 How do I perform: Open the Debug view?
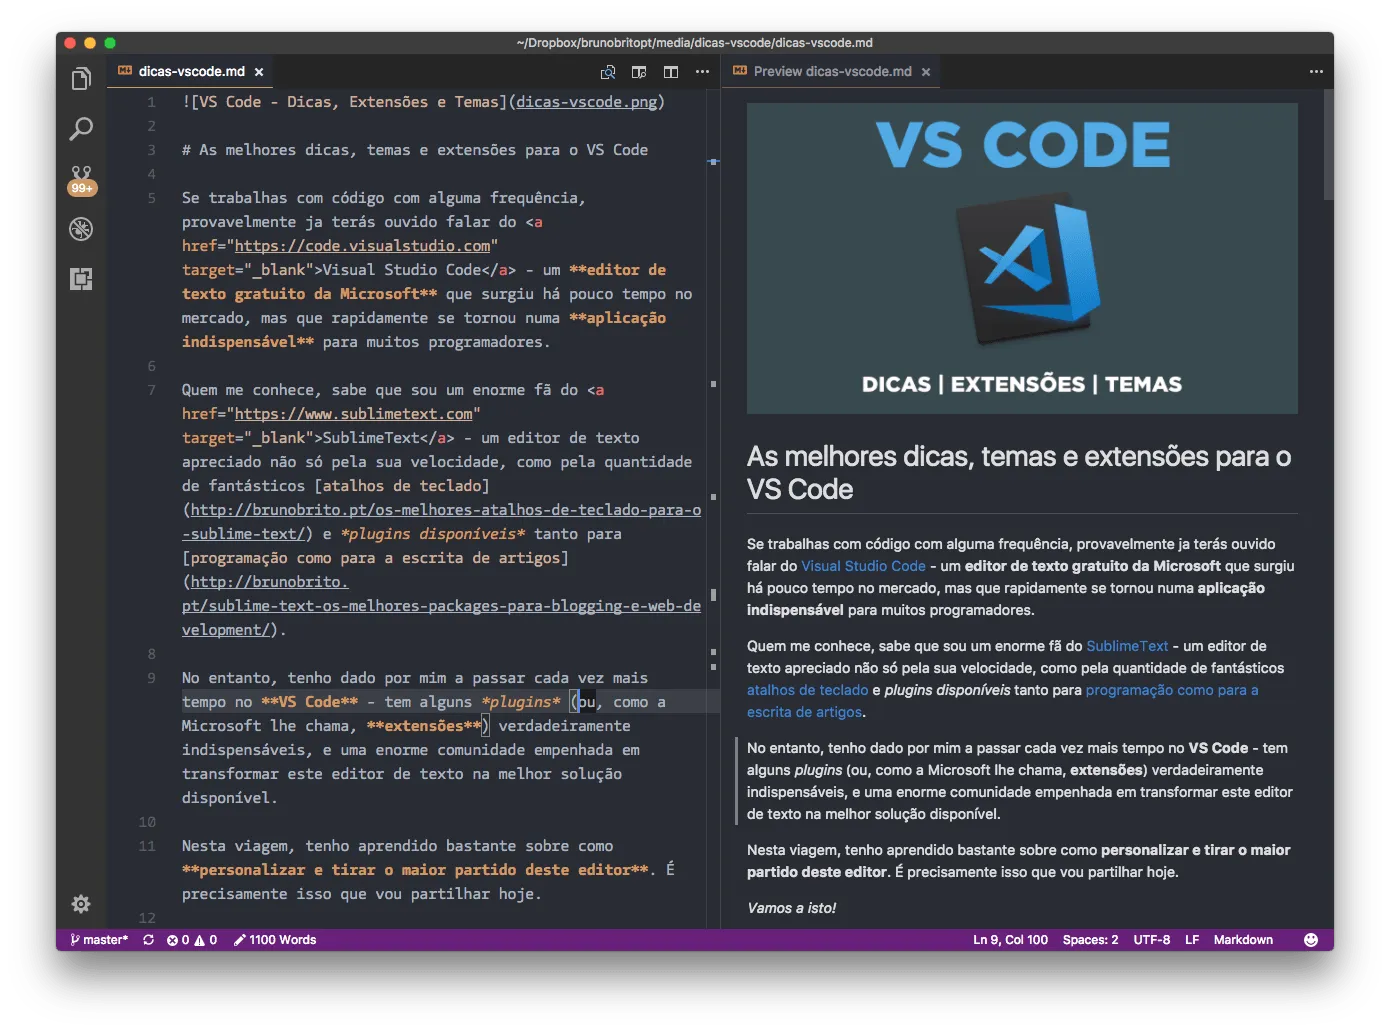81,229
